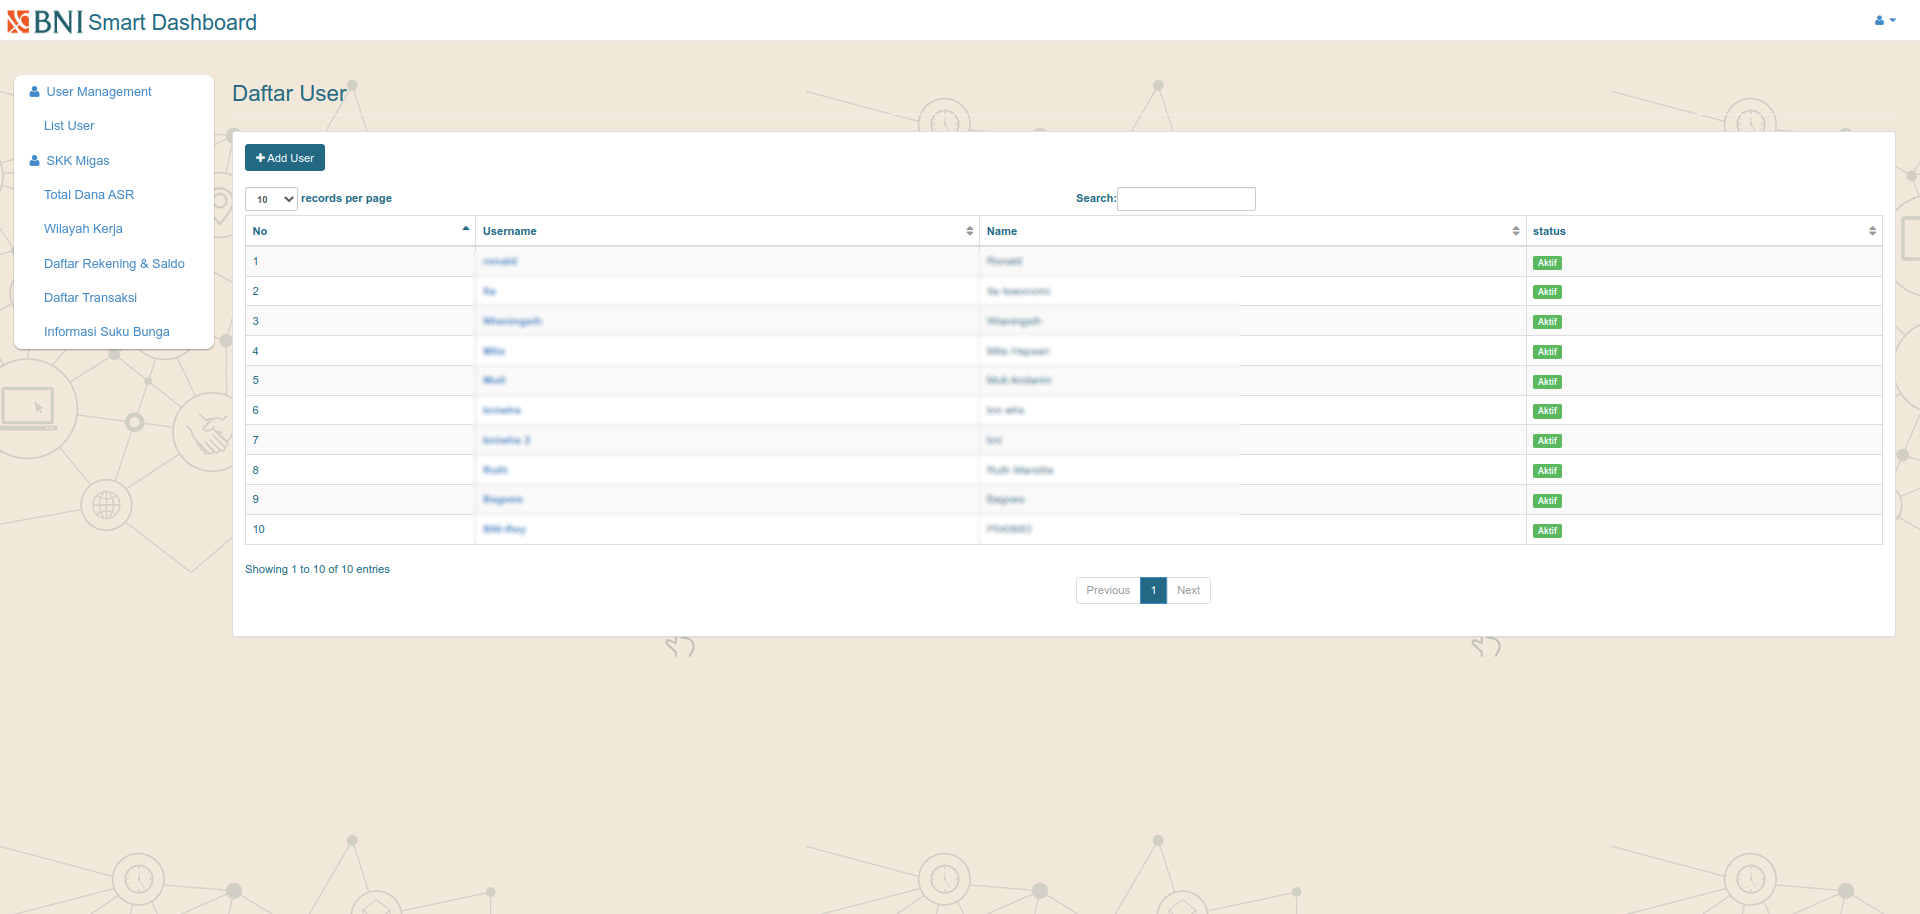Sort the table using the Username sort icon

tap(968, 230)
